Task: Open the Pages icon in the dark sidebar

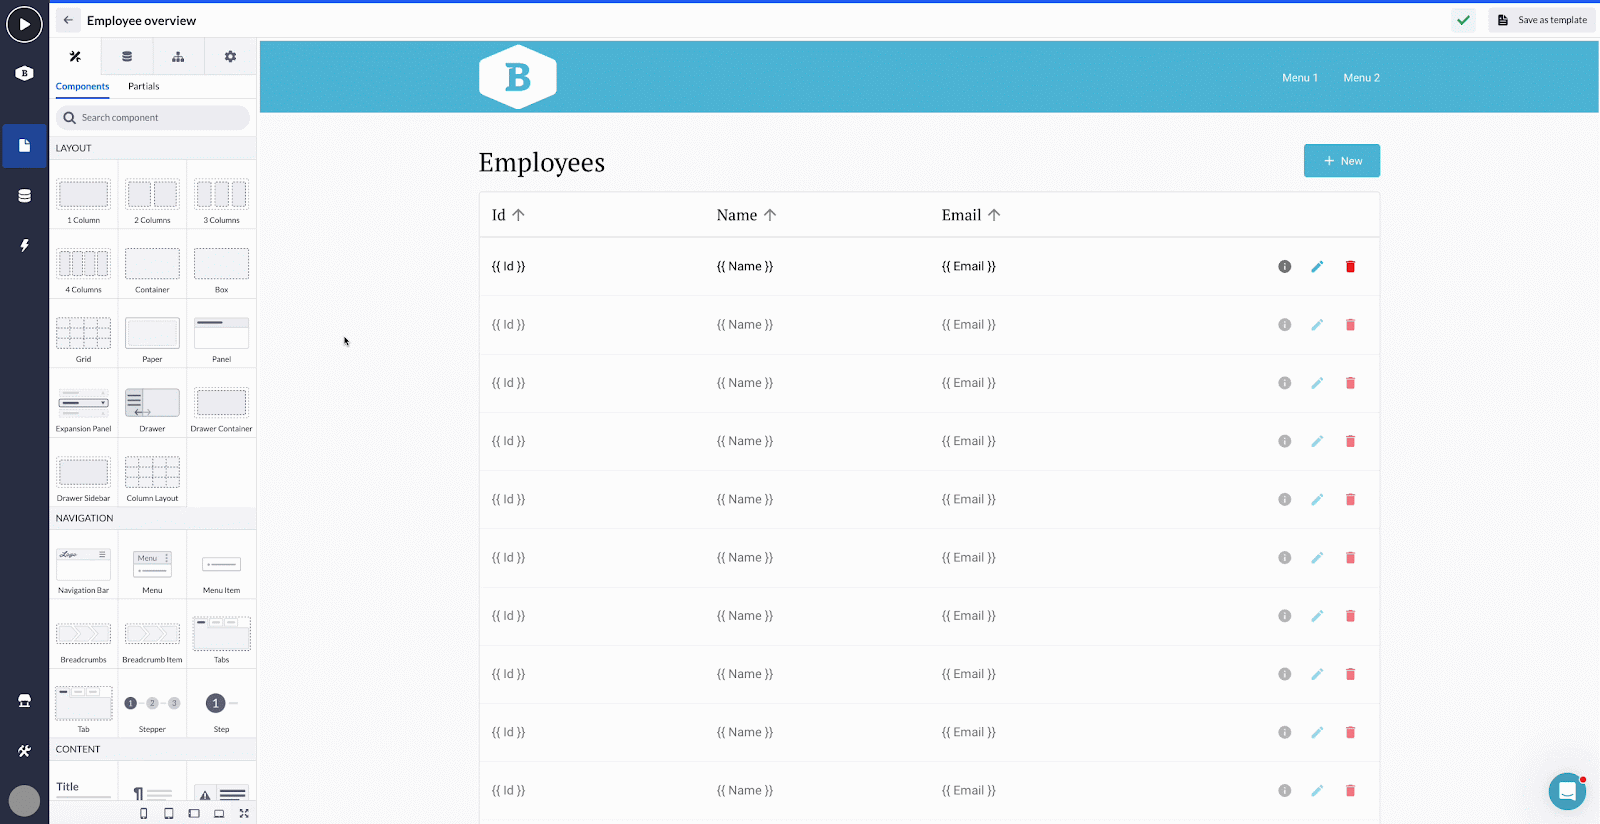Action: tap(25, 146)
